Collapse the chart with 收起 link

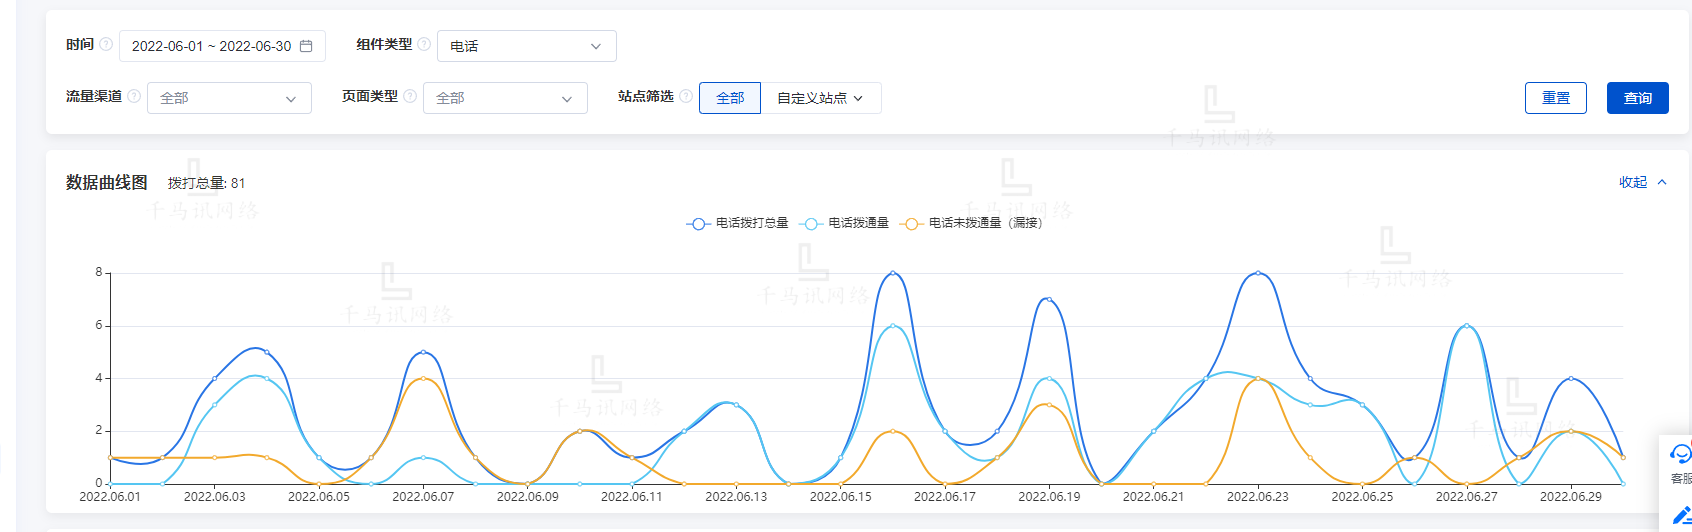click(1642, 182)
